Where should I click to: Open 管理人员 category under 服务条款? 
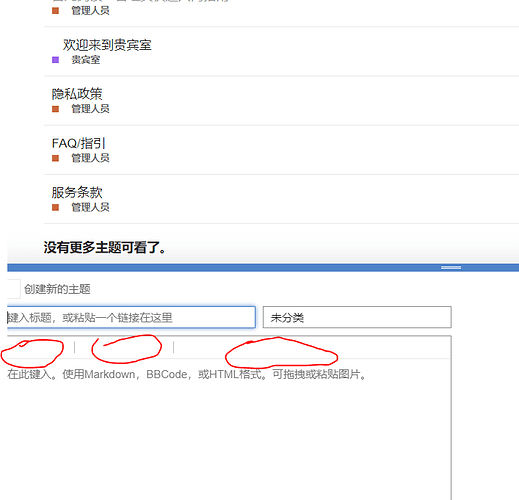click(81, 207)
